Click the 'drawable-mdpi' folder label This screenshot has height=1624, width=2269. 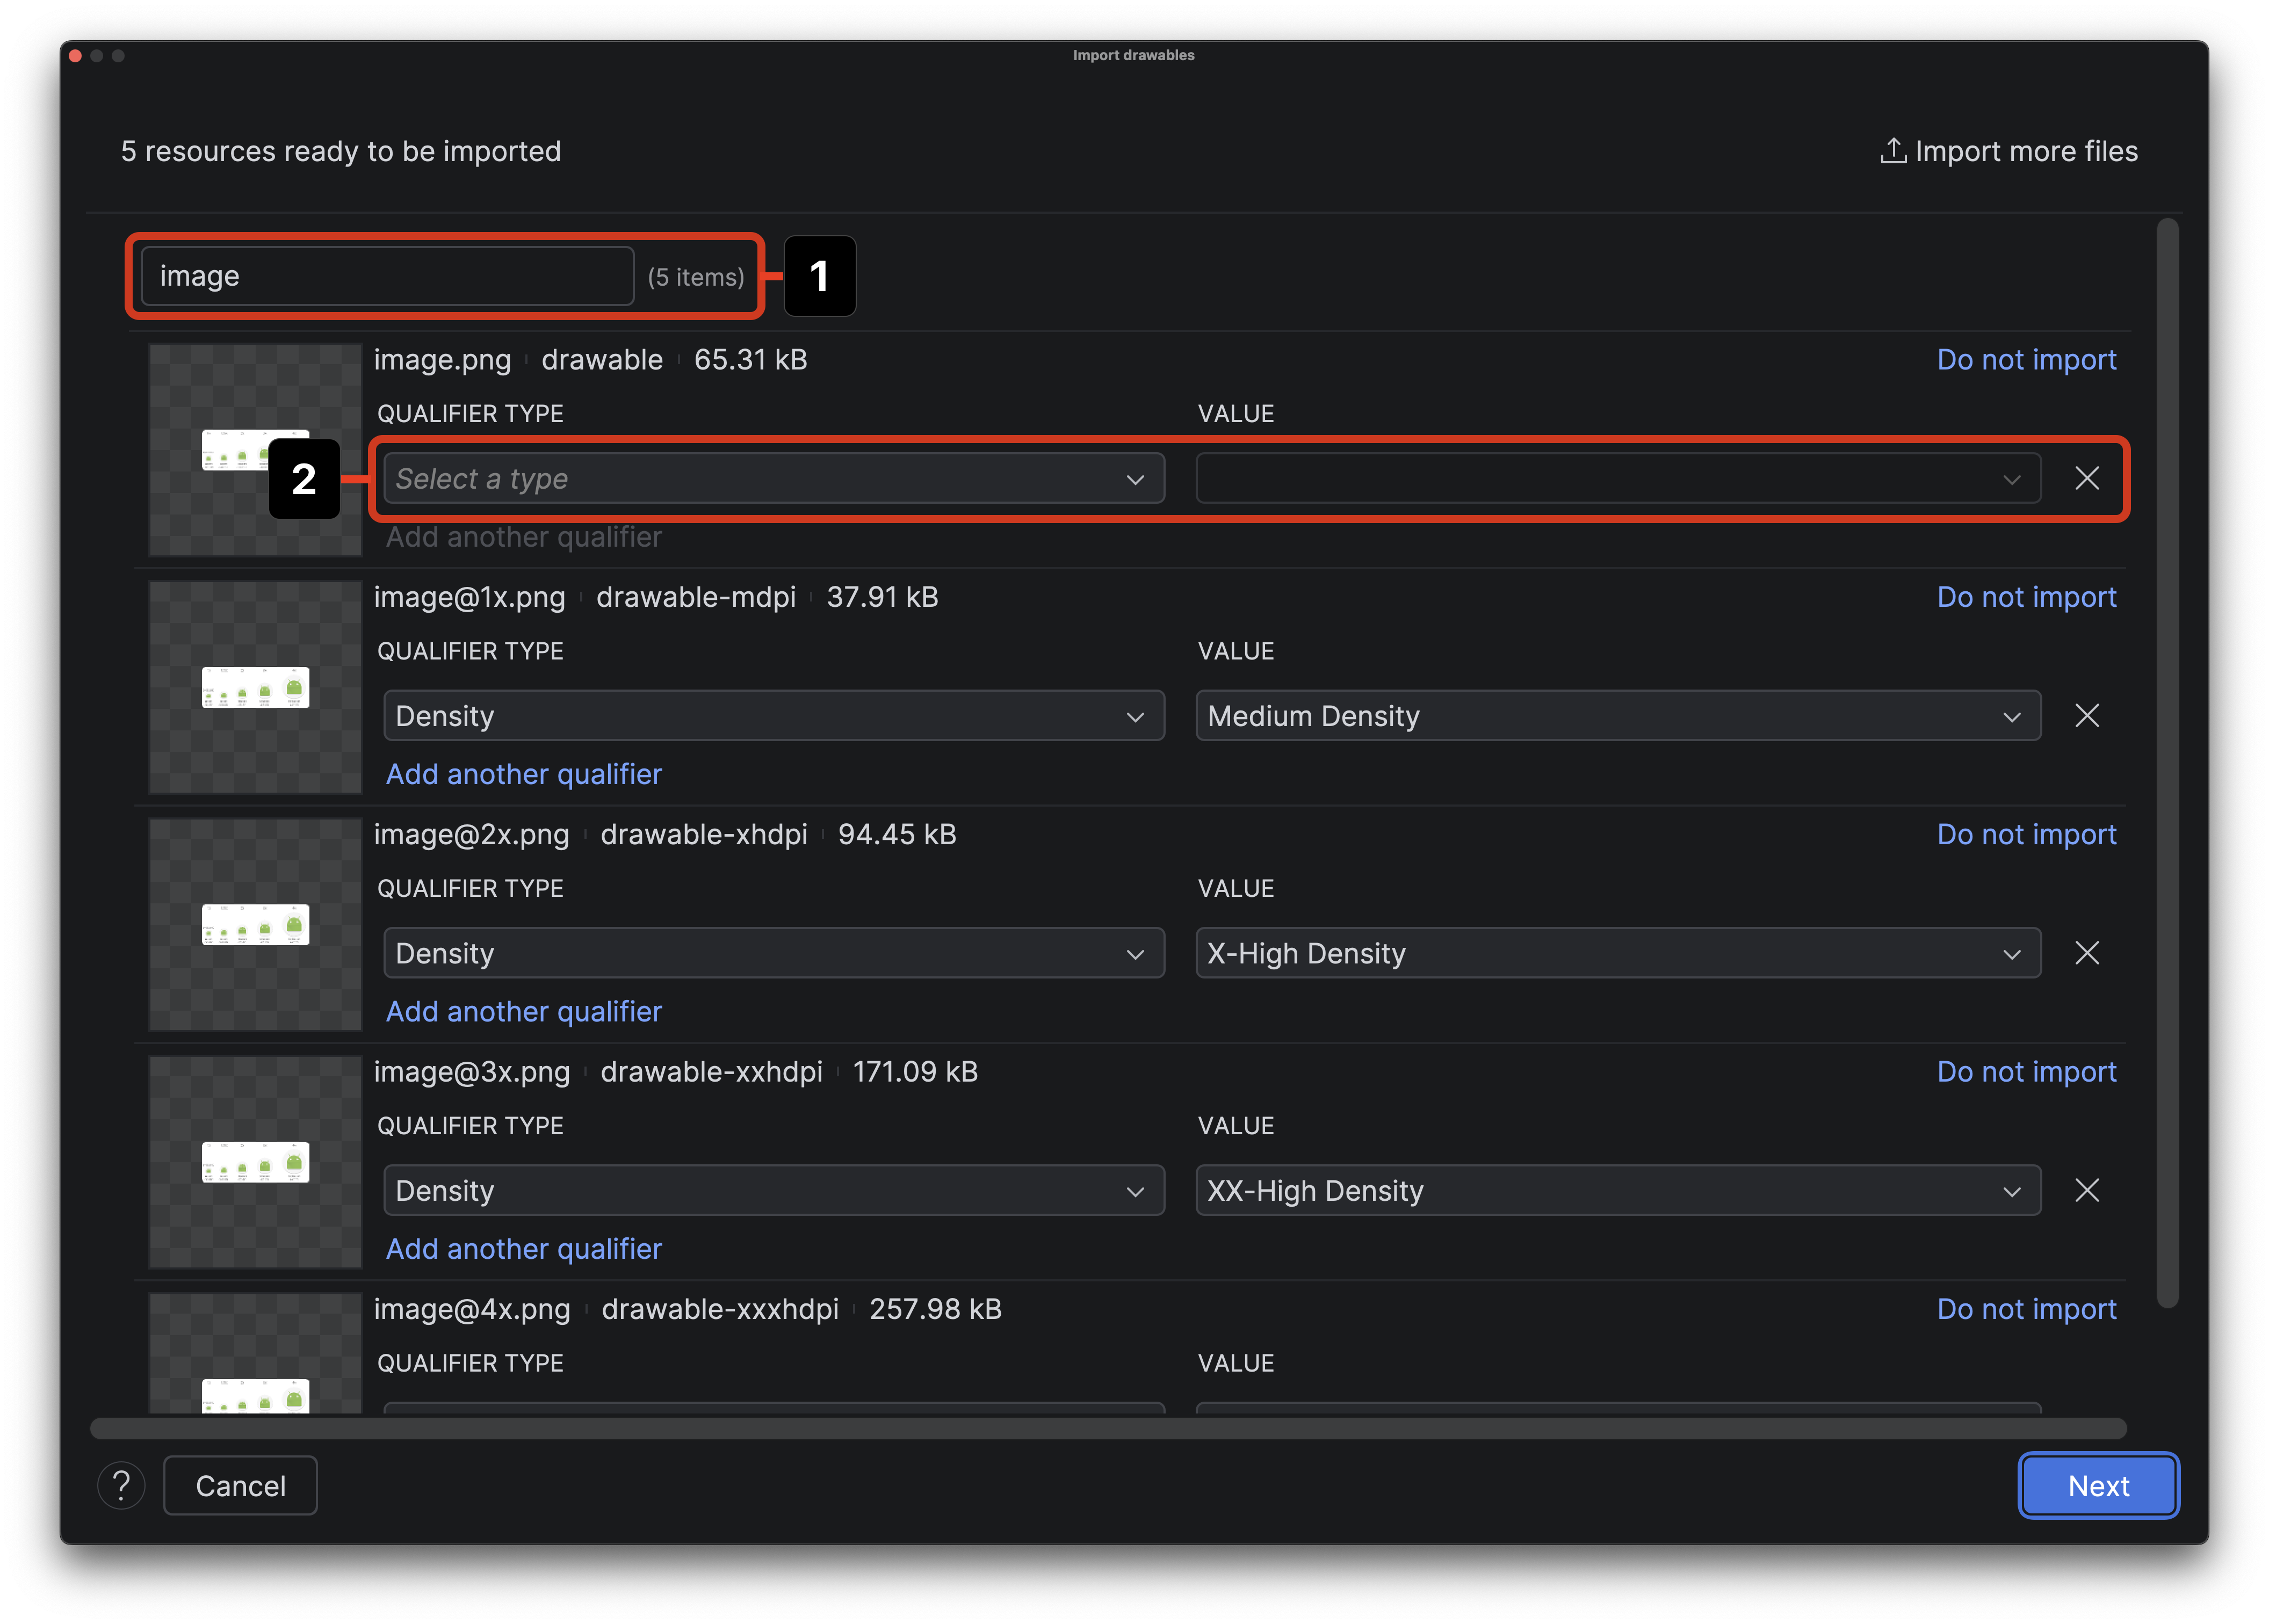[x=695, y=597]
